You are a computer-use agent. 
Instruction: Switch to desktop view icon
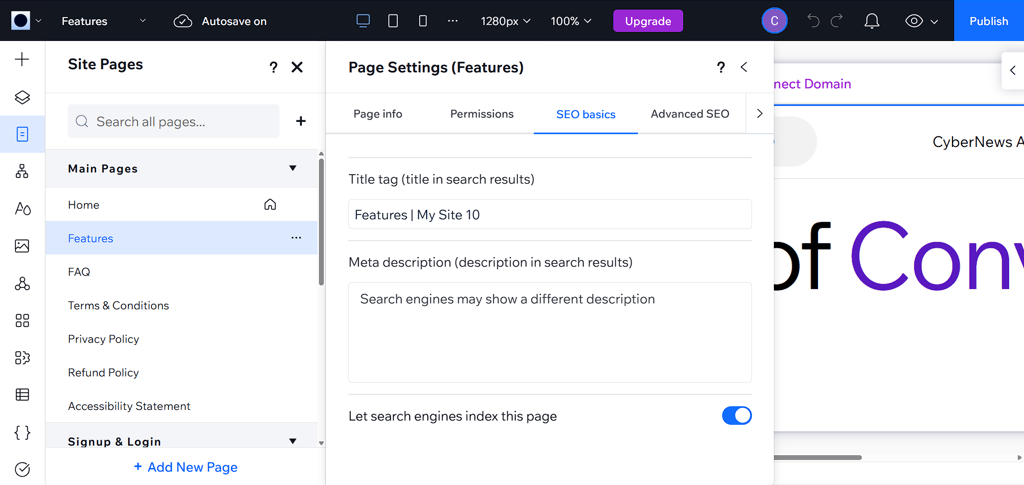pyautogui.click(x=363, y=21)
